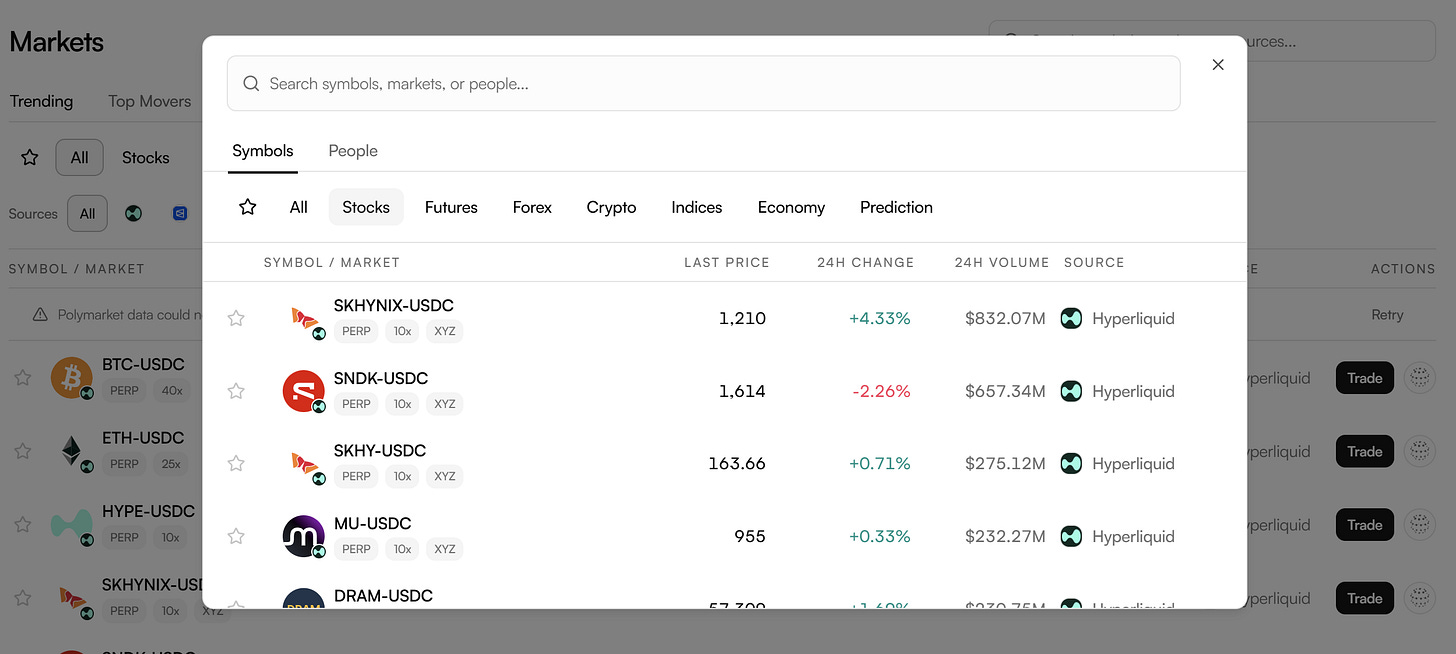Click the round dotted icon next to ETH Trade
The height and width of the screenshot is (654, 1456).
(x=1419, y=451)
